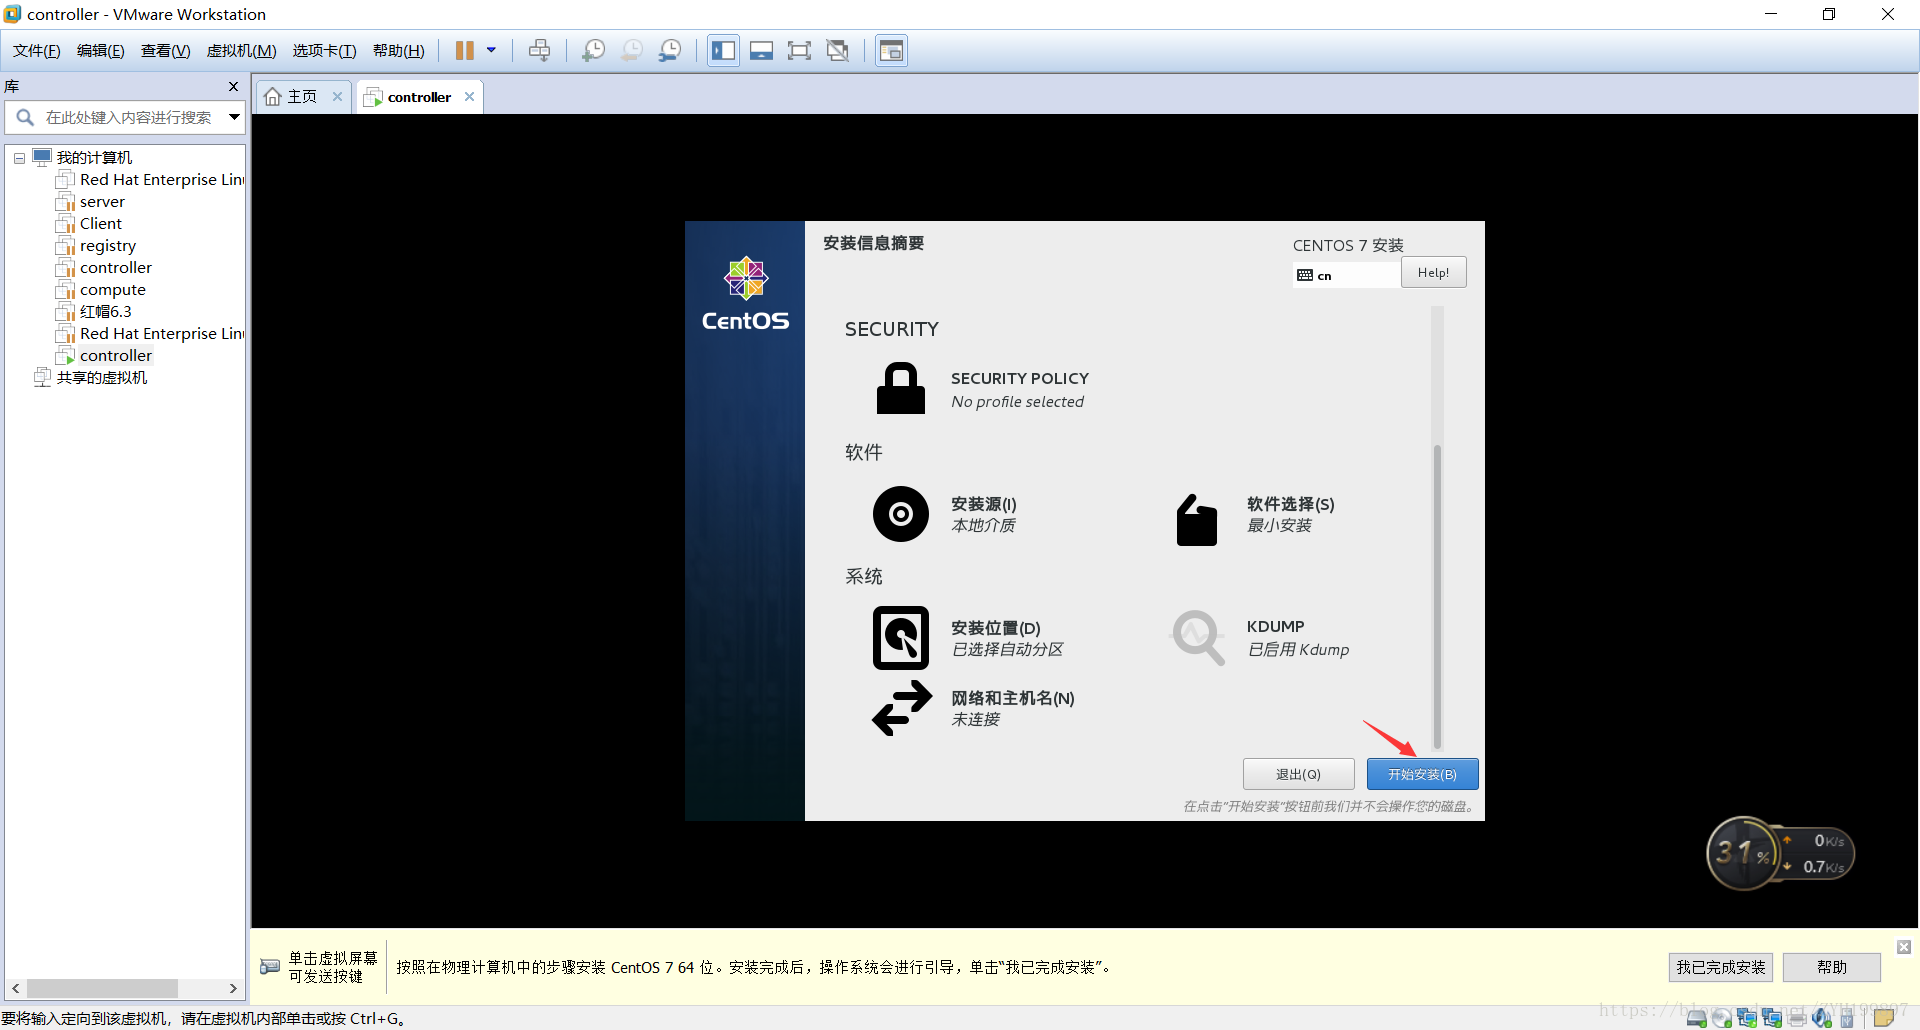
Task: Open the SECURITY POLICY lock icon
Action: pos(901,388)
